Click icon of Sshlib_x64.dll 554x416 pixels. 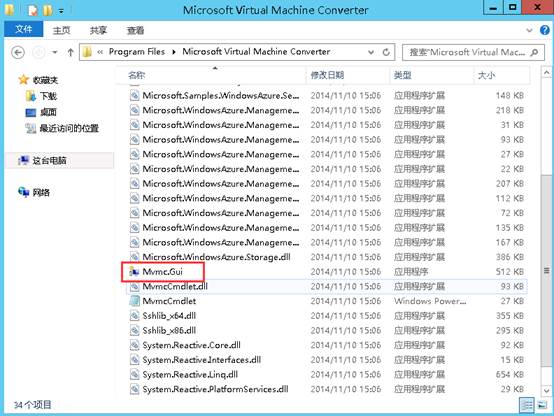click(x=134, y=316)
